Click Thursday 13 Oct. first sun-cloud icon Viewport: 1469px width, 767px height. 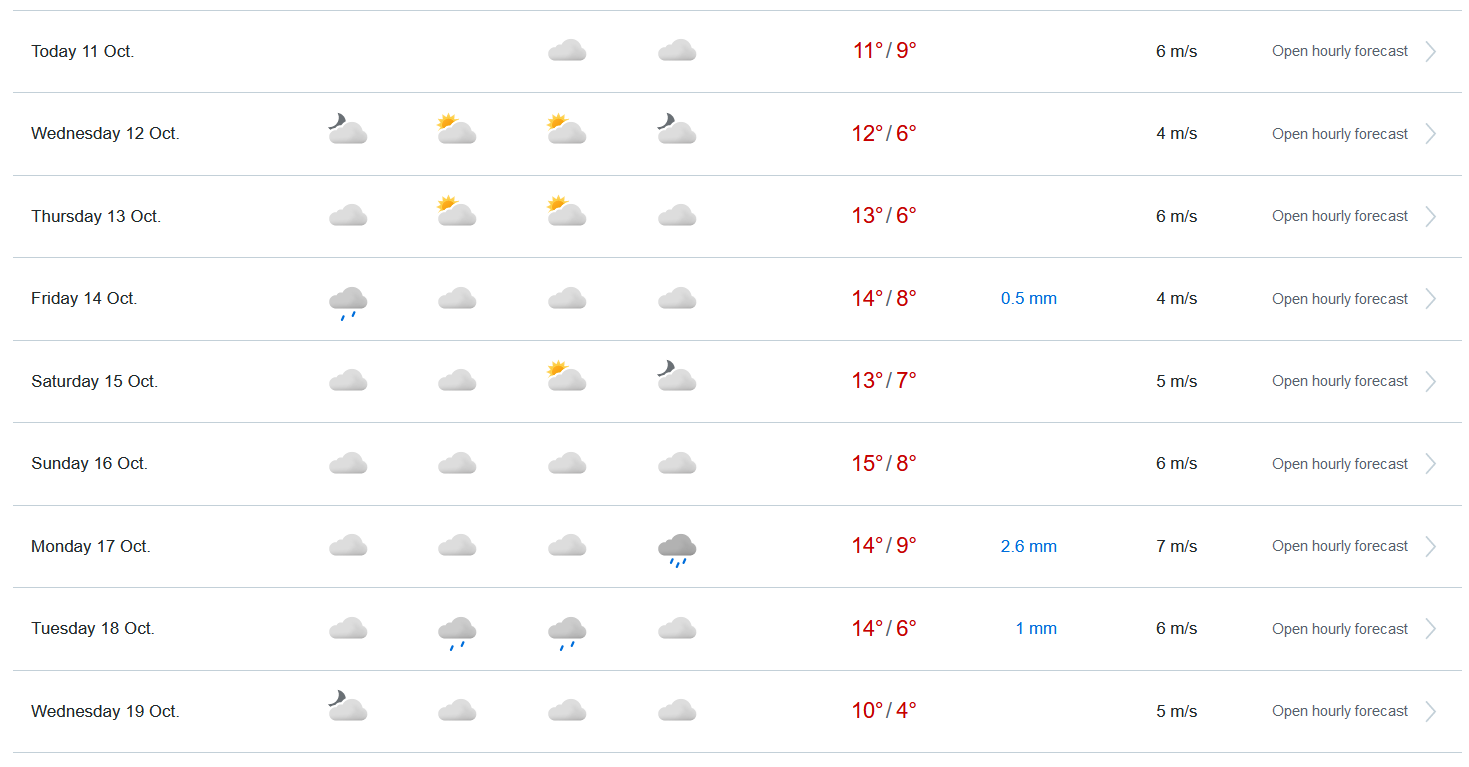pyautogui.click(x=457, y=212)
